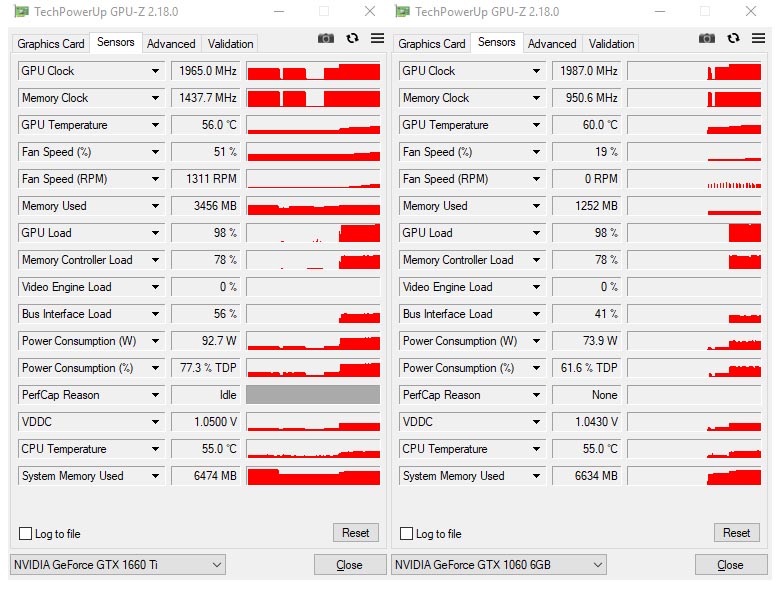The image size is (782, 592).
Task: Click 1437.7 MHz Memory Clock value
Action: pyautogui.click(x=205, y=98)
